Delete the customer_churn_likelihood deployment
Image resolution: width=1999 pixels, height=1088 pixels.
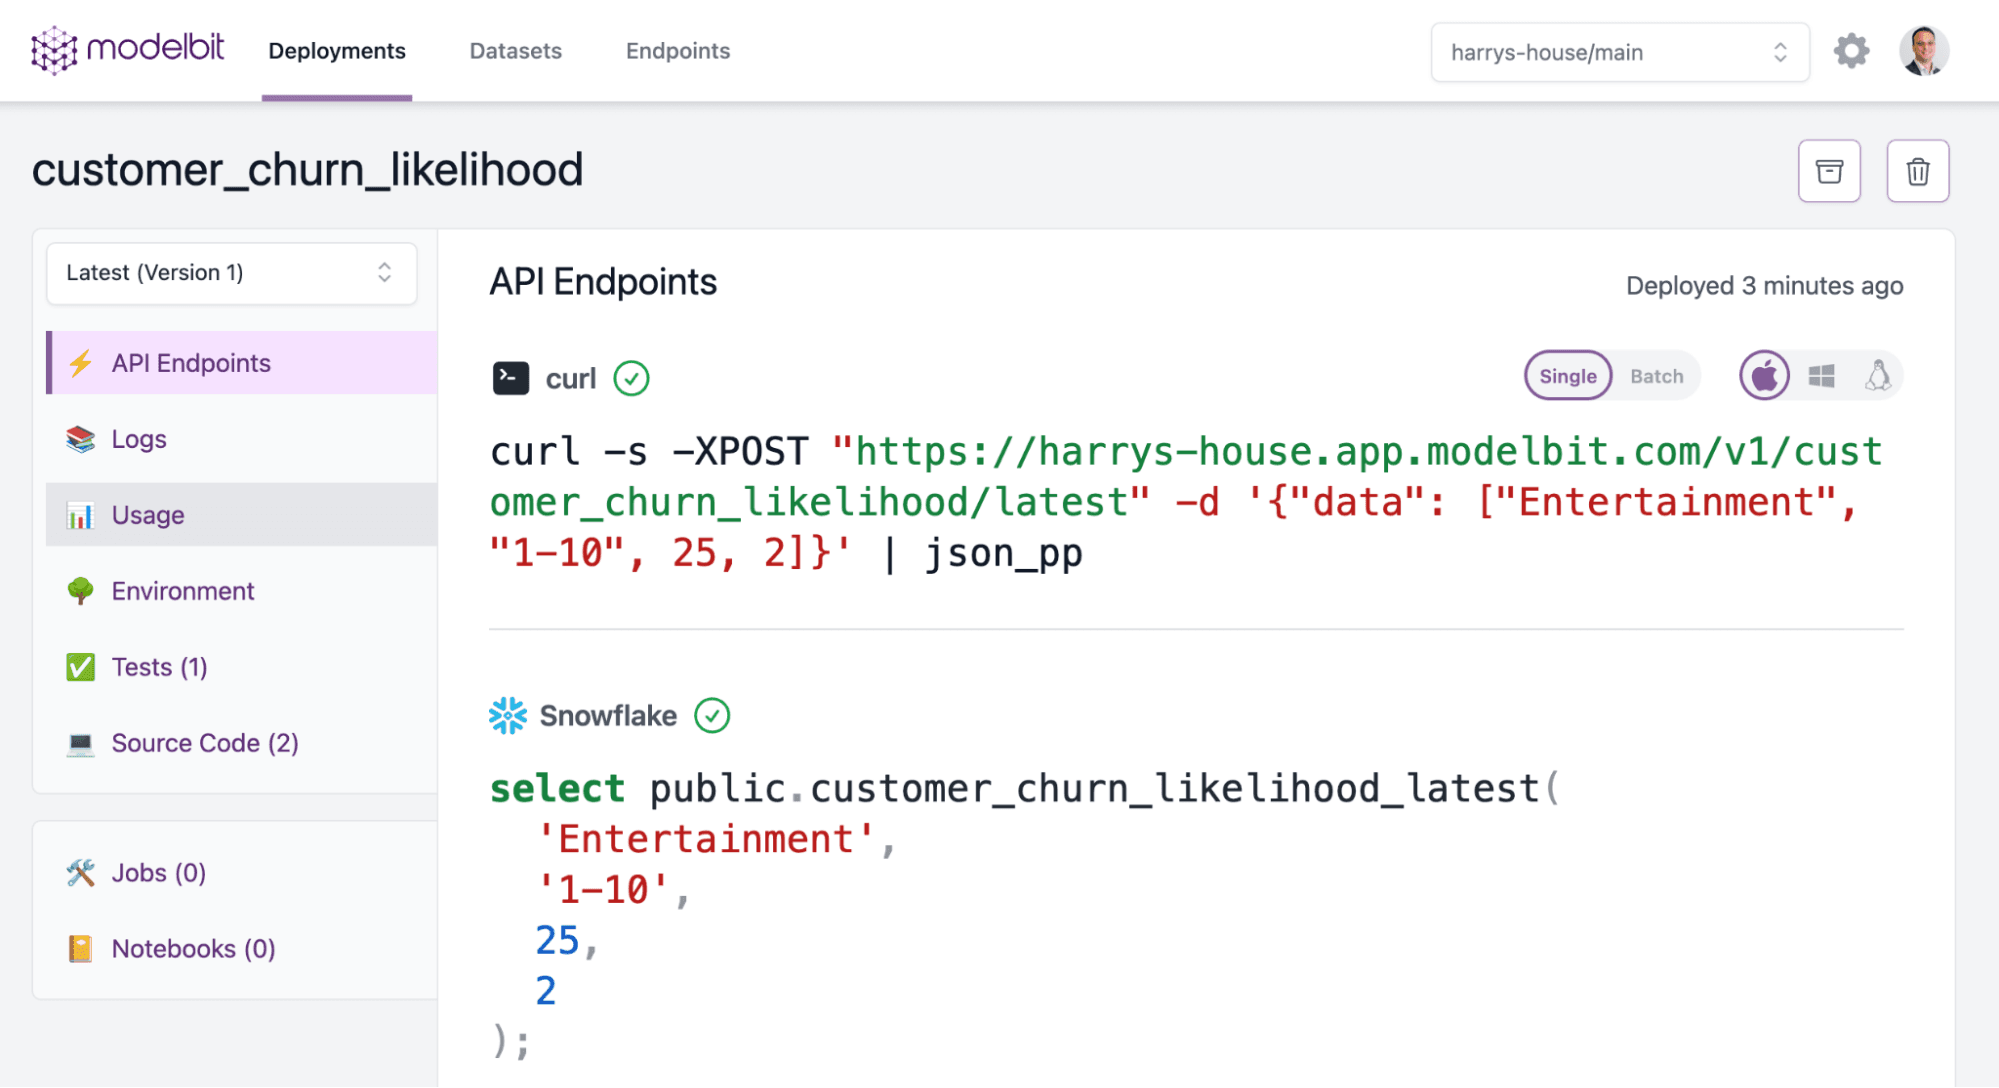coord(1917,171)
